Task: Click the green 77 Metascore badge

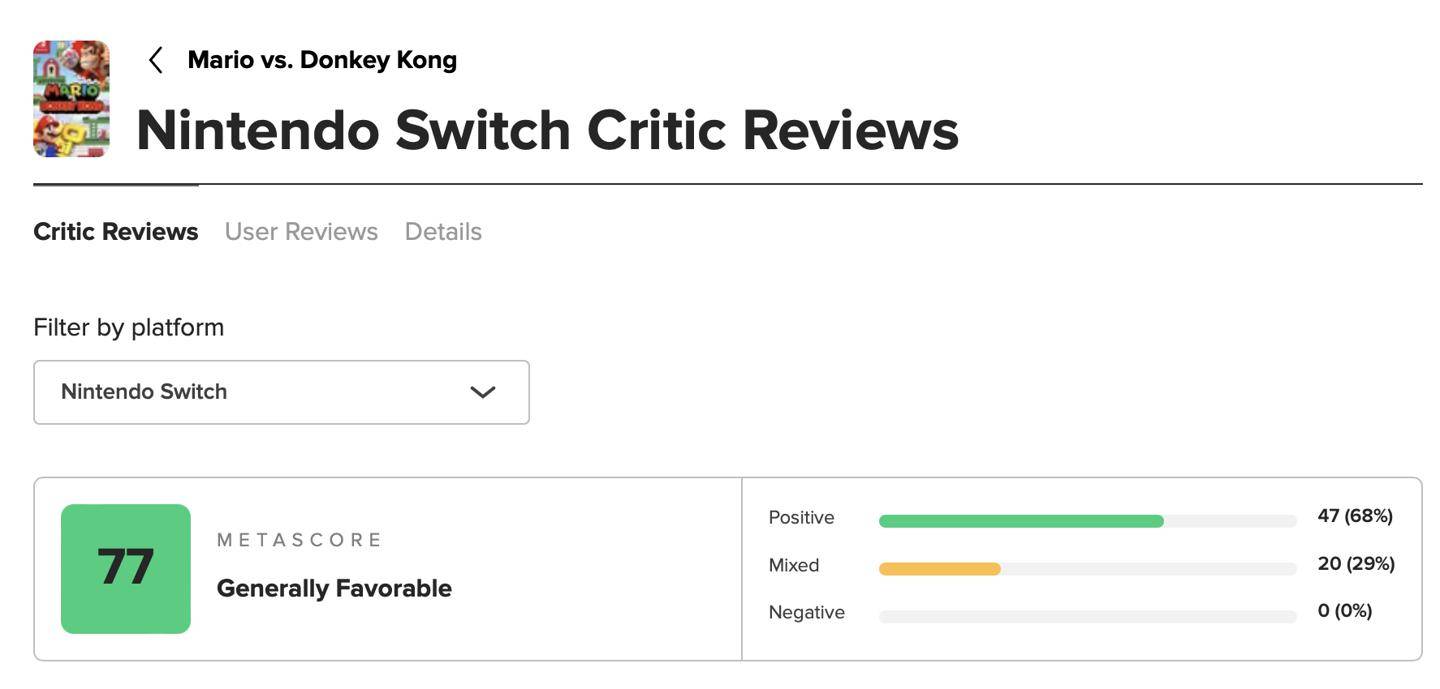Action: (126, 569)
